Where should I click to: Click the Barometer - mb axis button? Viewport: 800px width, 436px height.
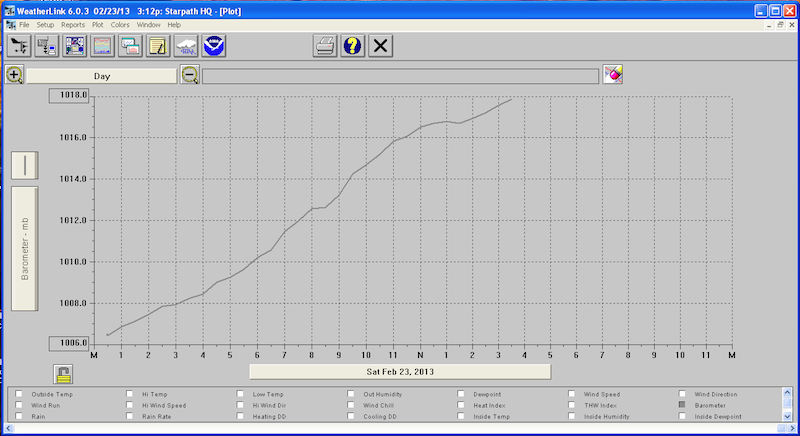tap(24, 248)
